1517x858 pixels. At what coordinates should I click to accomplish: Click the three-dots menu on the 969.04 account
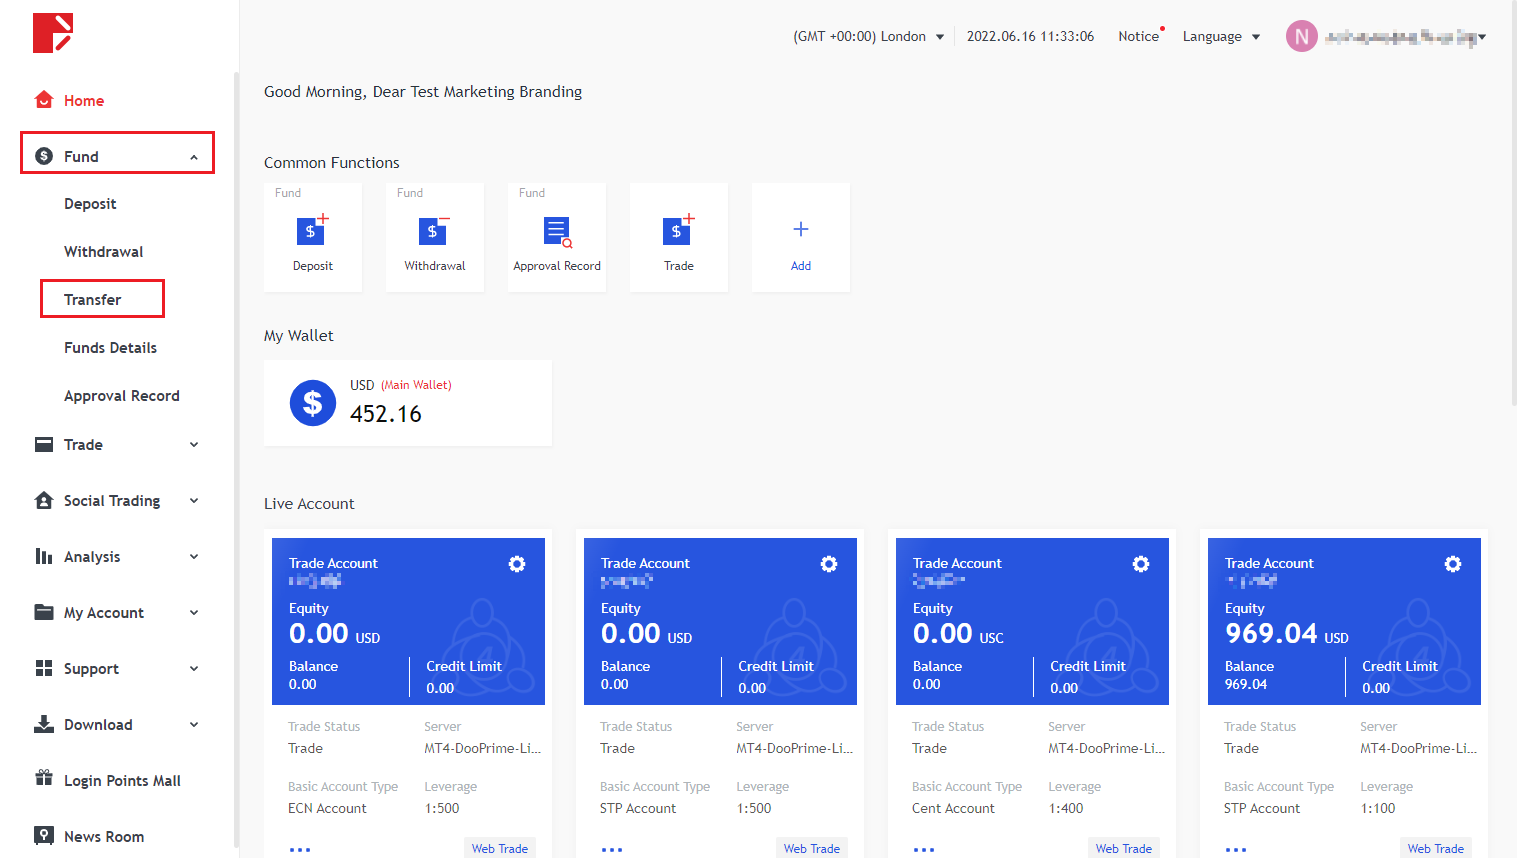tap(1236, 849)
